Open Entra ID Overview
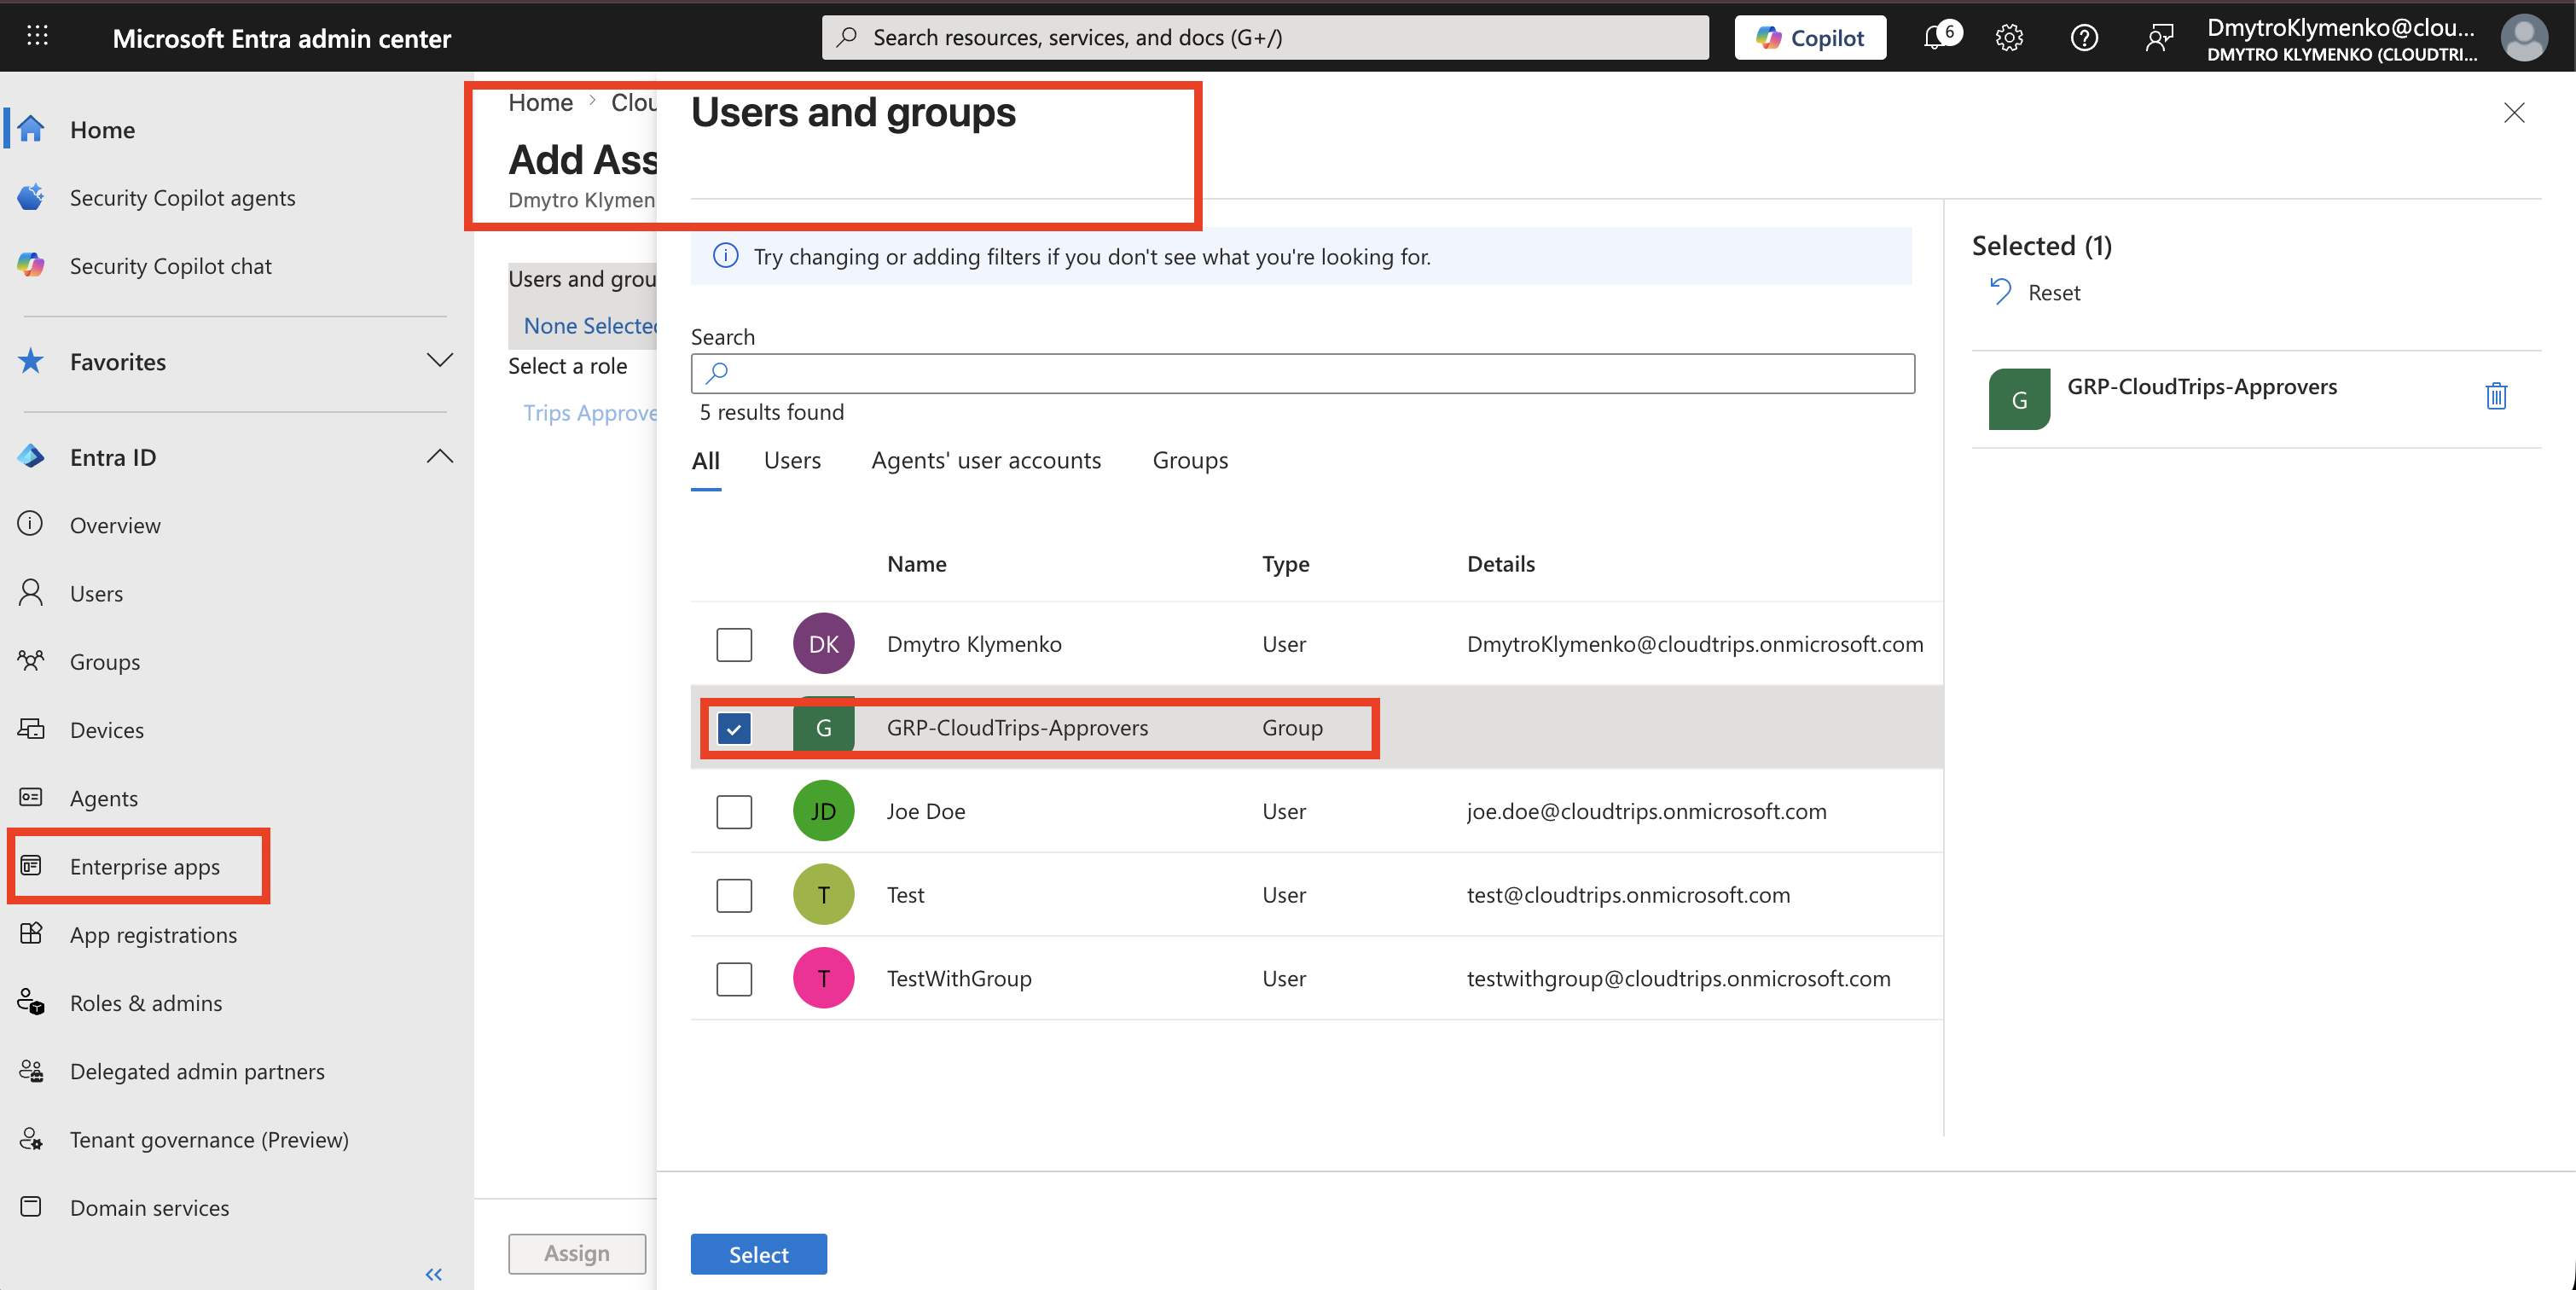This screenshot has height=1290, width=2576. point(114,525)
